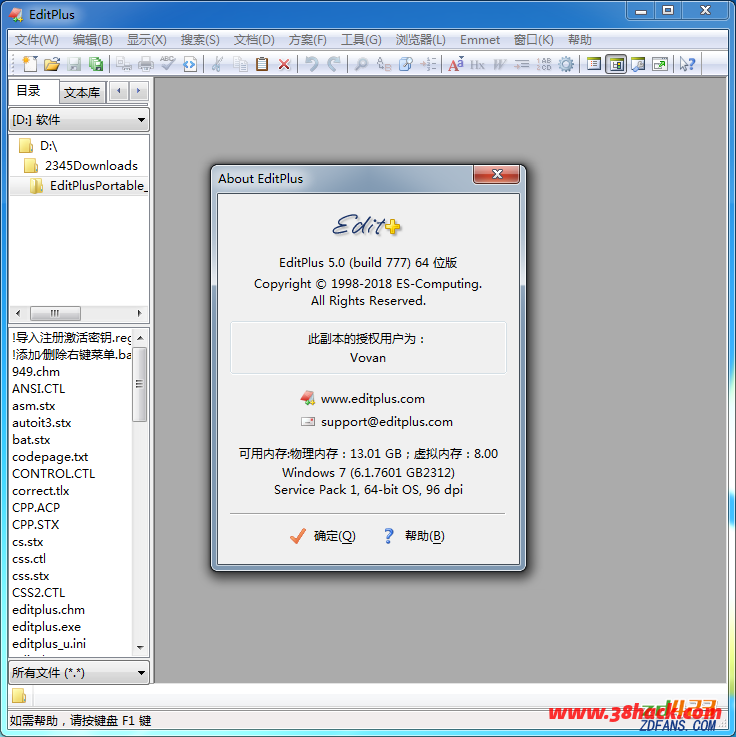Toggle the Directory window button
Viewport: 736px width, 737px height.
point(616,64)
